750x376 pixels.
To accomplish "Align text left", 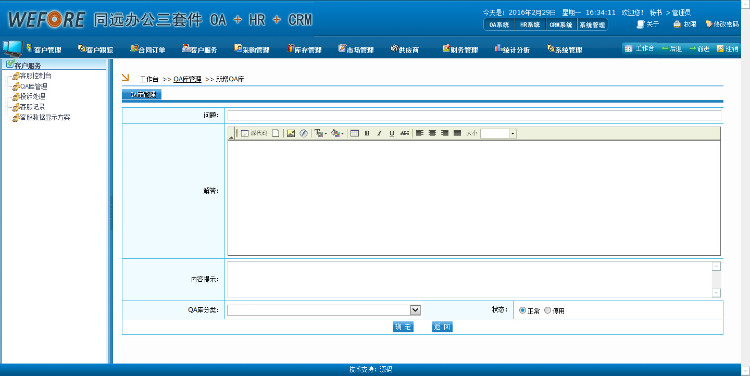I will tap(419, 133).
